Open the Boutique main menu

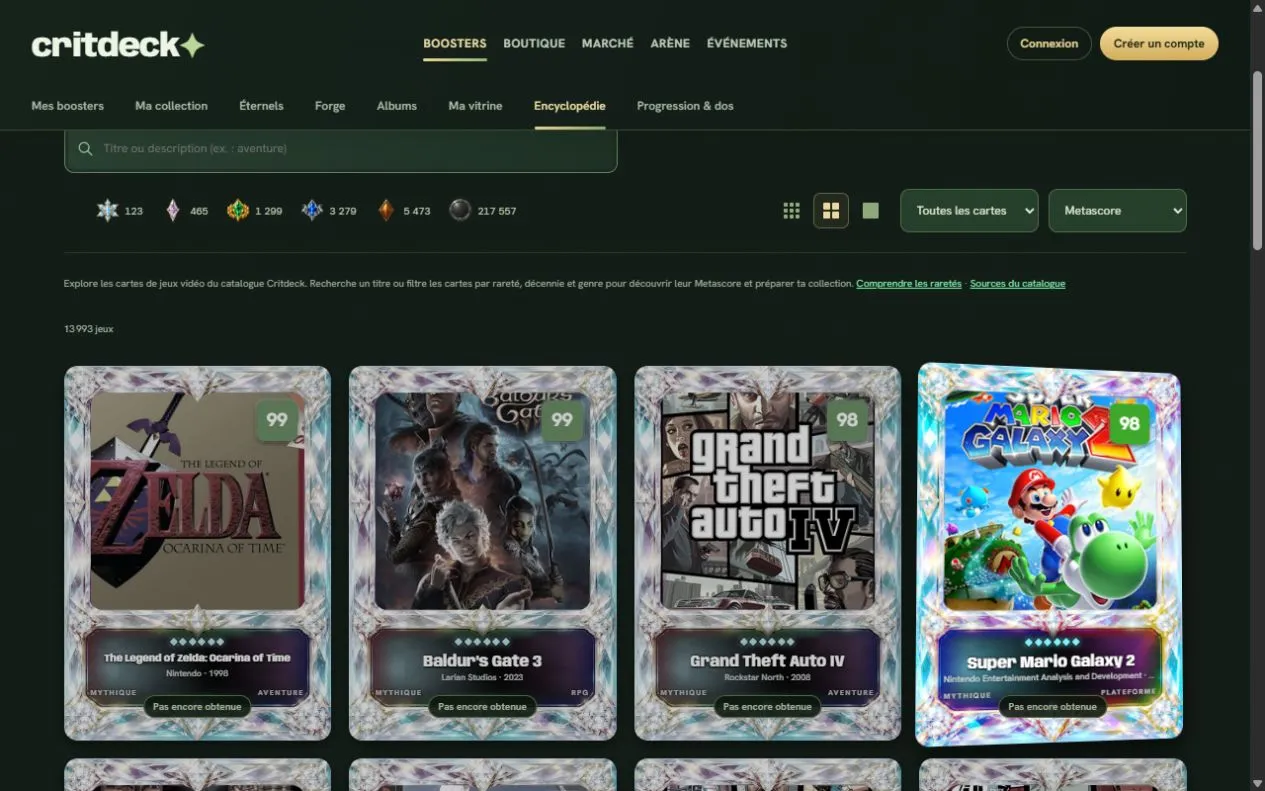click(x=534, y=44)
